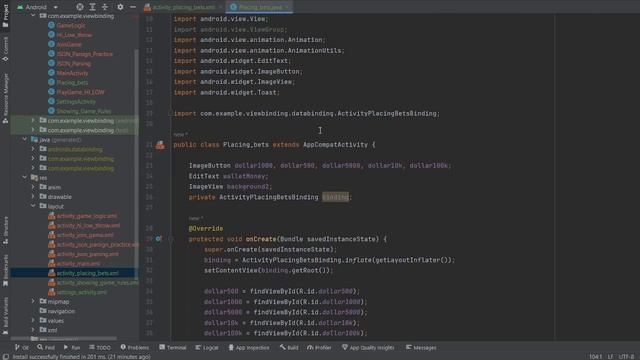
Task: Open the Git tool window
Action: click(x=22, y=347)
